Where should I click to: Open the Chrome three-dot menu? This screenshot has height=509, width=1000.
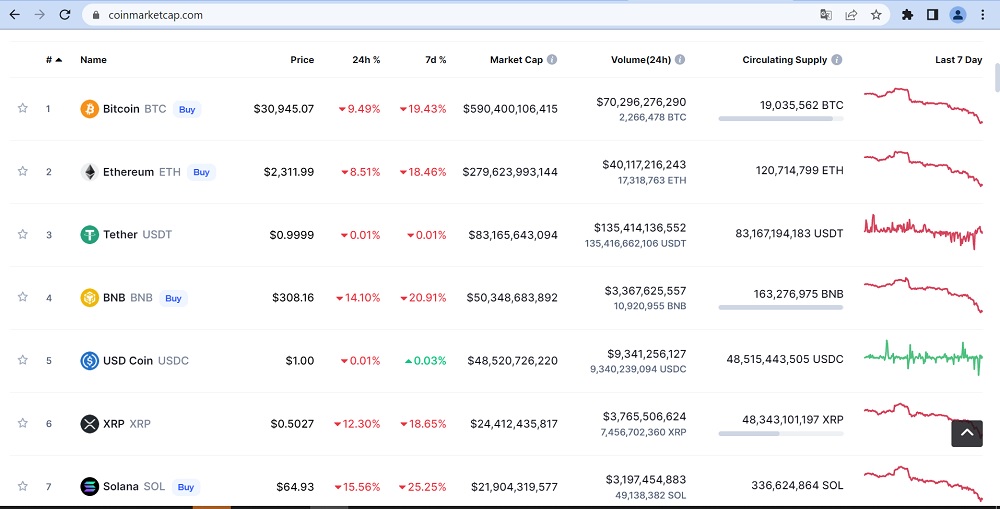[x=983, y=15]
